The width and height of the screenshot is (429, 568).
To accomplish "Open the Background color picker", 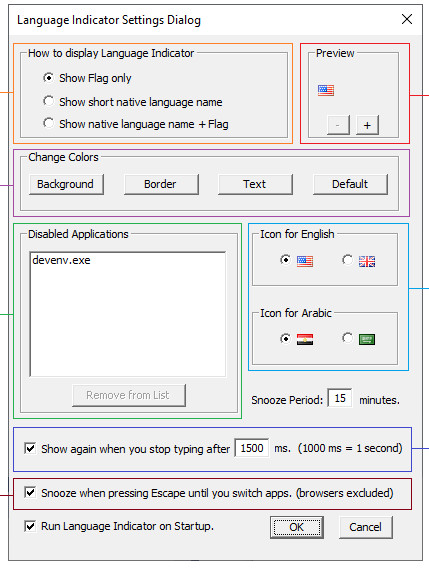I will [x=66, y=184].
